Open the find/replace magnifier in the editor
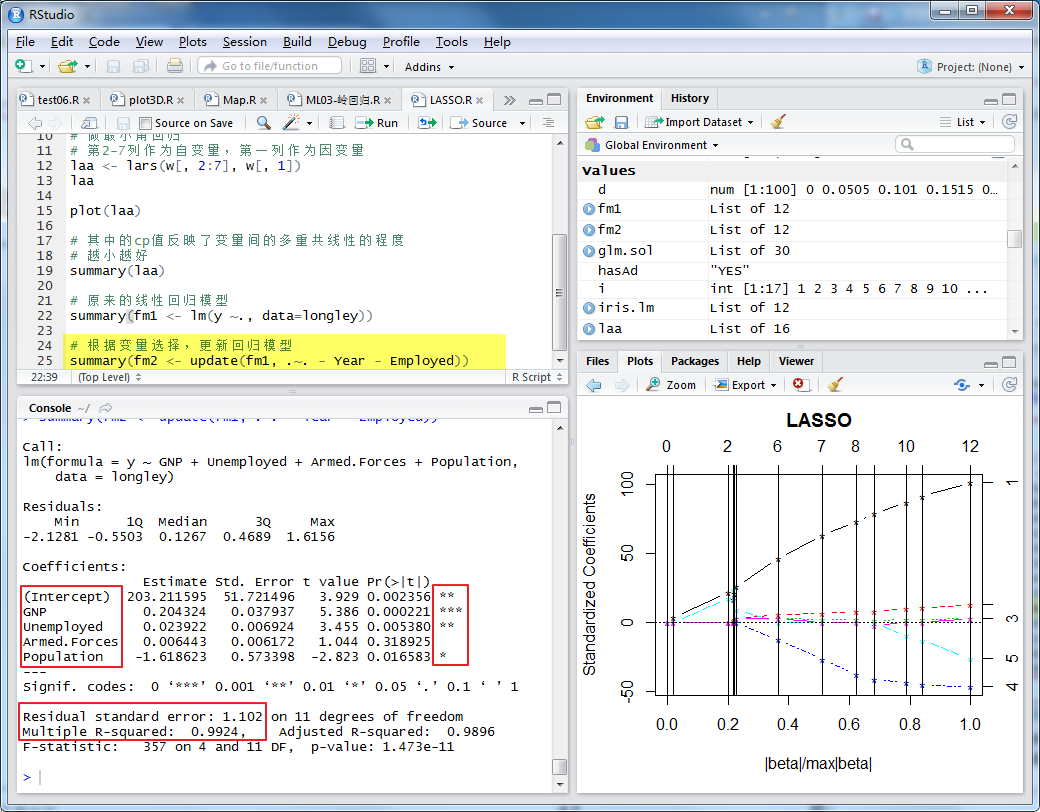The width and height of the screenshot is (1040, 812). click(263, 123)
